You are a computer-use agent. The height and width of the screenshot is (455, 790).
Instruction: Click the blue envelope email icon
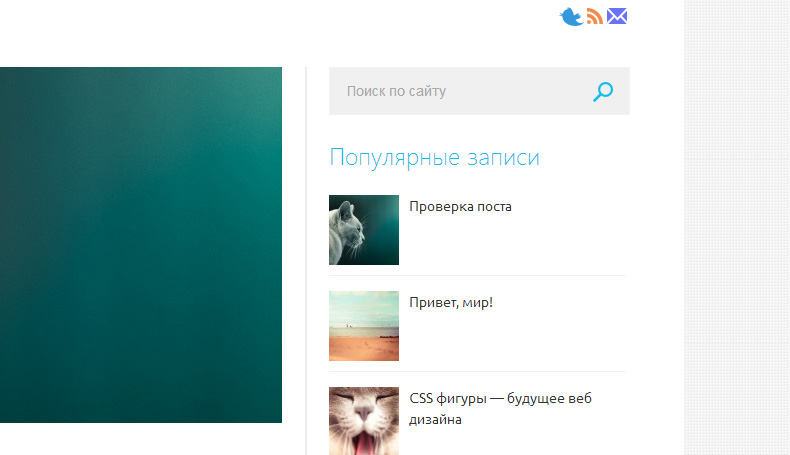pyautogui.click(x=617, y=16)
